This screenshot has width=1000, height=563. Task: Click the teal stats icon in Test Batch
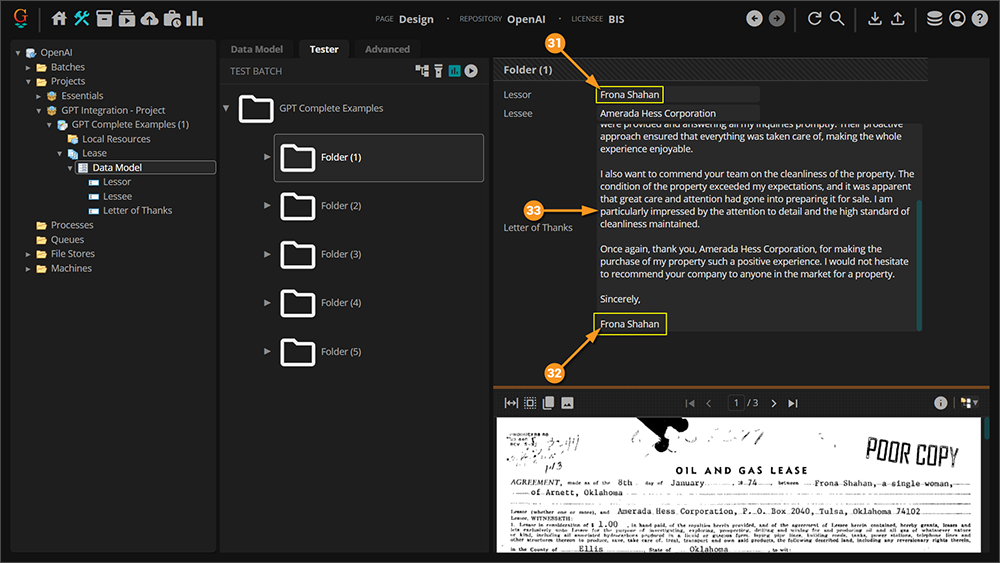pyautogui.click(x=454, y=71)
